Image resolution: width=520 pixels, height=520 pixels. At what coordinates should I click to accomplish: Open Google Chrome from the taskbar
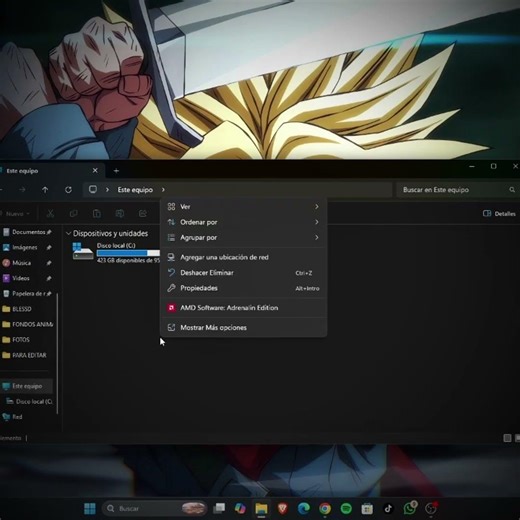[x=325, y=508]
